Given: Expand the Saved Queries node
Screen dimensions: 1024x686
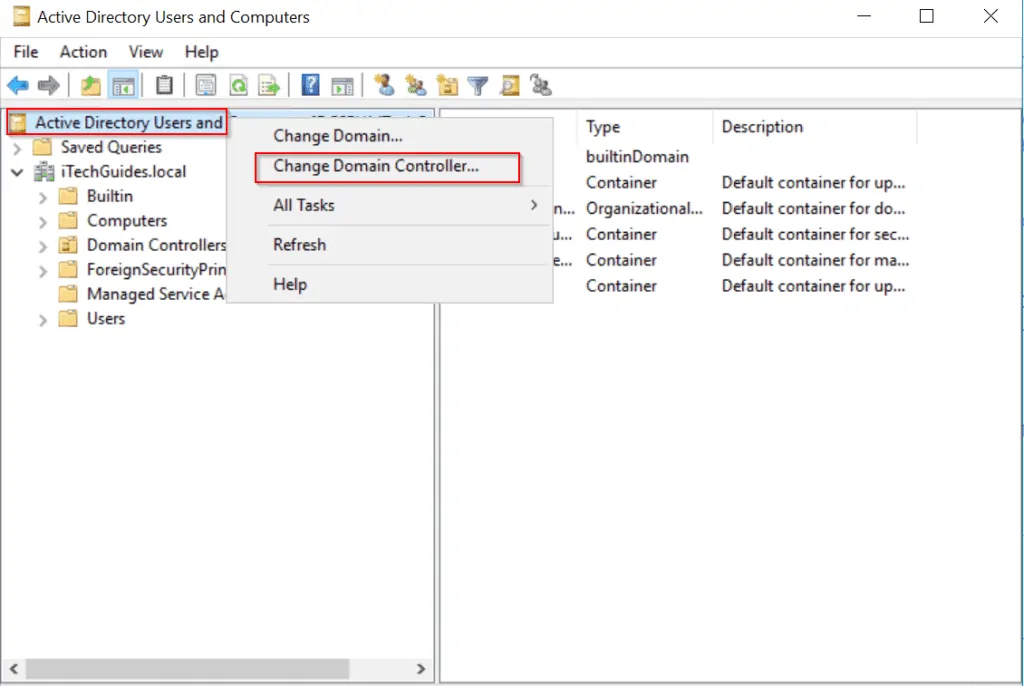Looking at the screenshot, I should coord(17,148).
